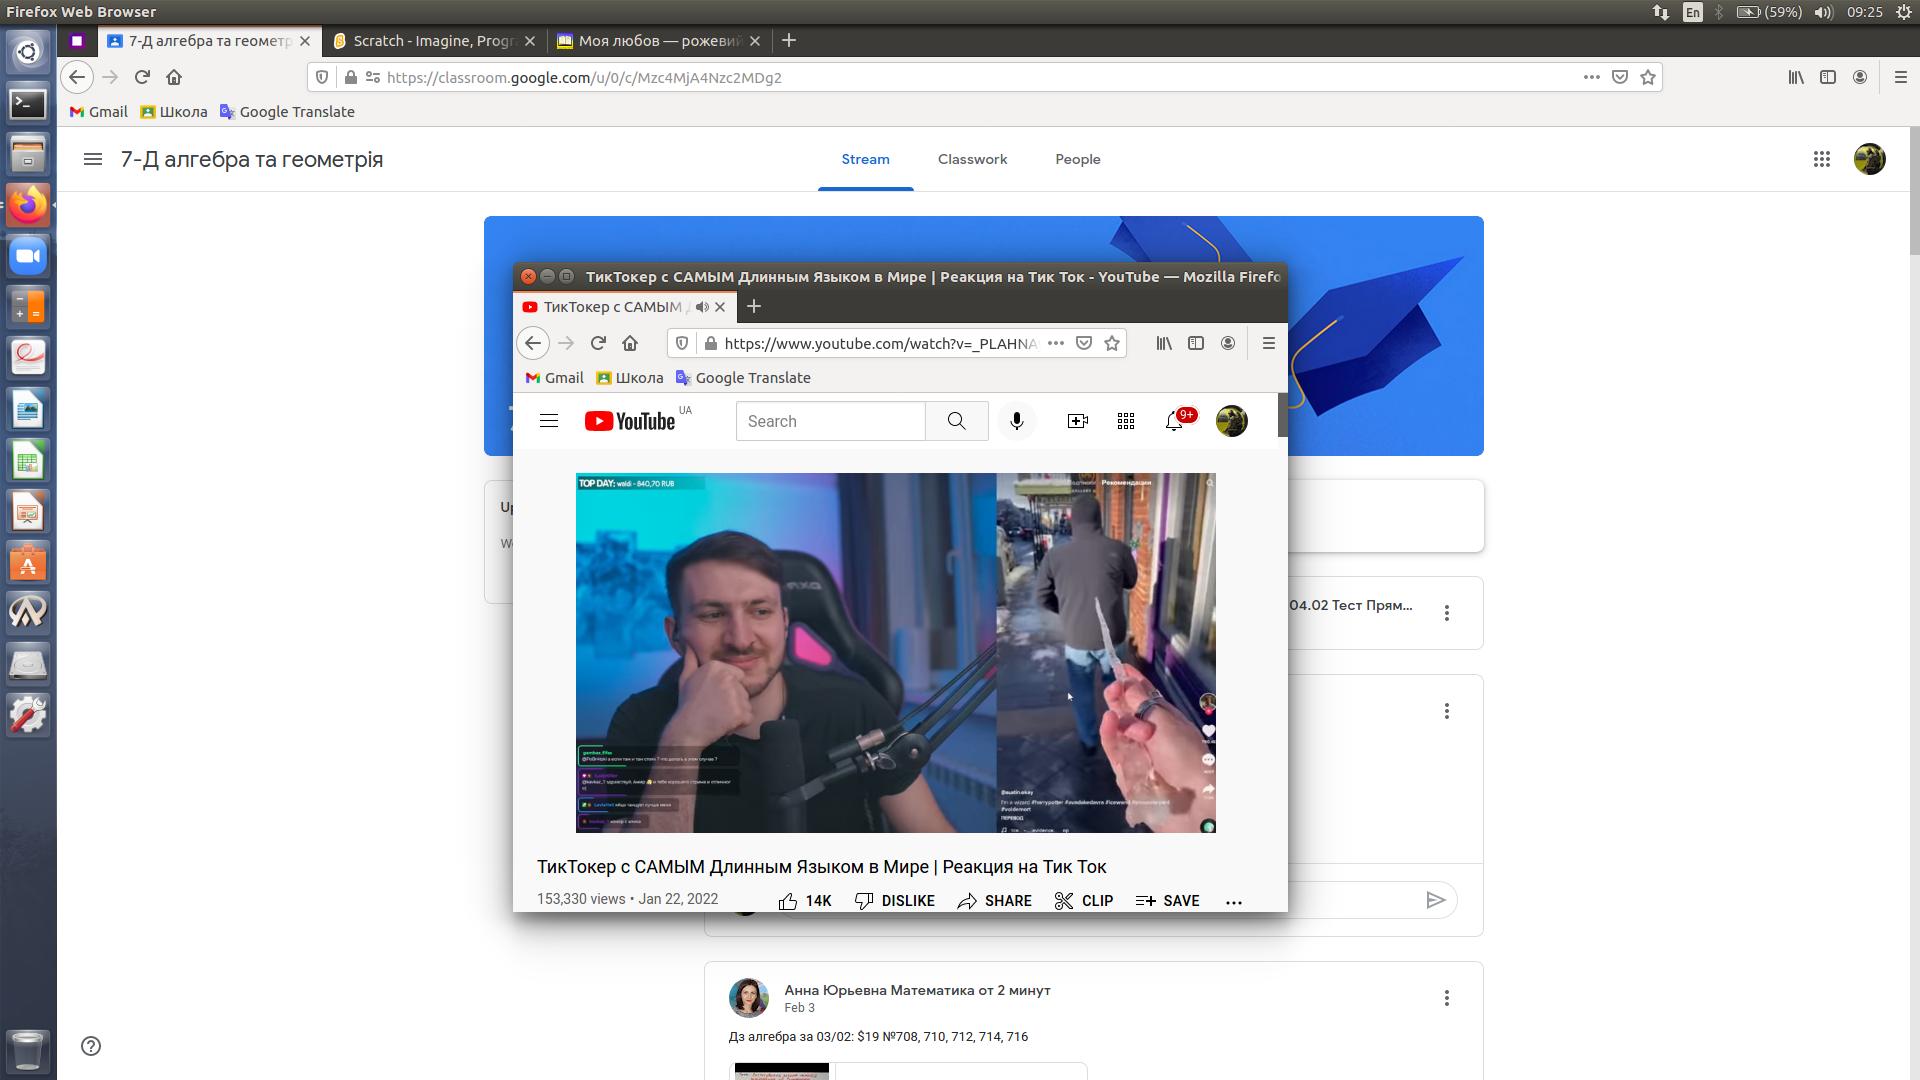Viewport: 1920px width, 1080px height.
Task: Open three-dot menu on Анна Юрьевна post
Action: click(x=1446, y=998)
